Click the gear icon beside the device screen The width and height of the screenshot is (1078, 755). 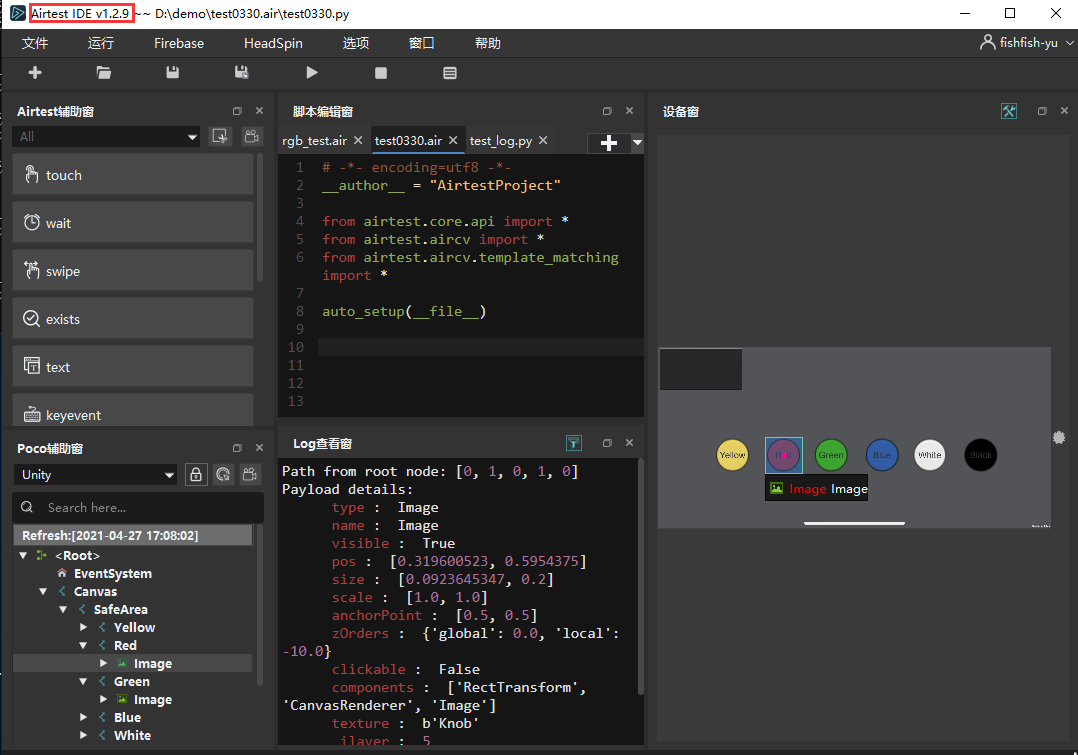click(x=1059, y=437)
